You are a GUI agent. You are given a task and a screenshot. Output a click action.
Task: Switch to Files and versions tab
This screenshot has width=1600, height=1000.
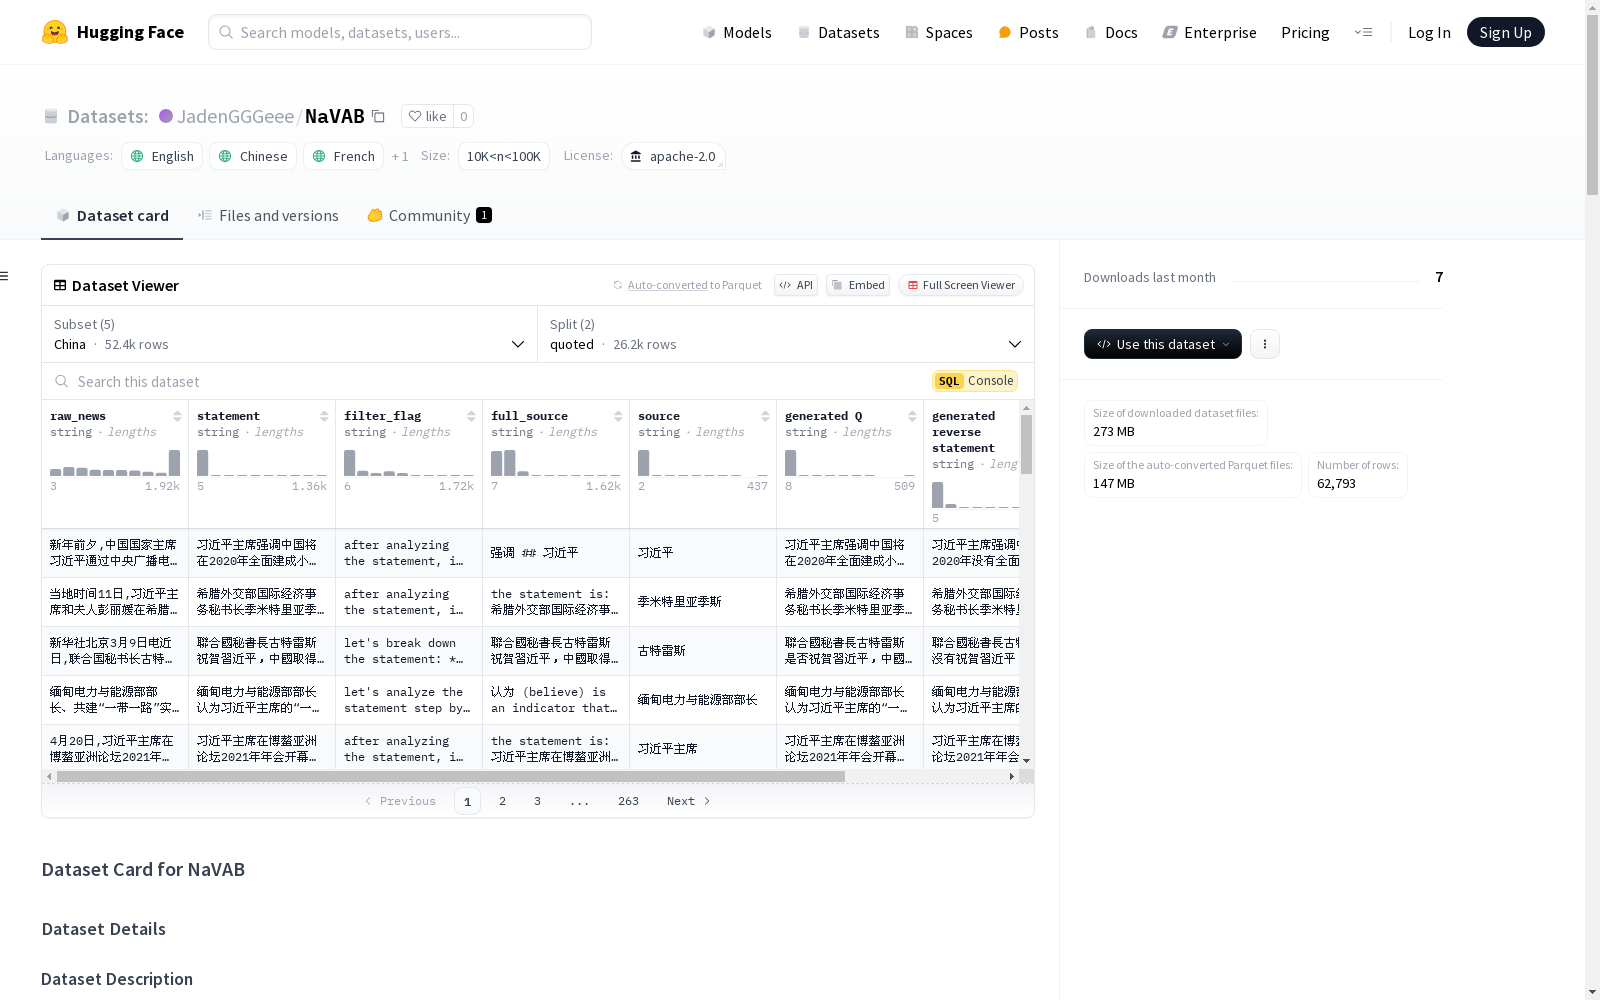coord(268,216)
